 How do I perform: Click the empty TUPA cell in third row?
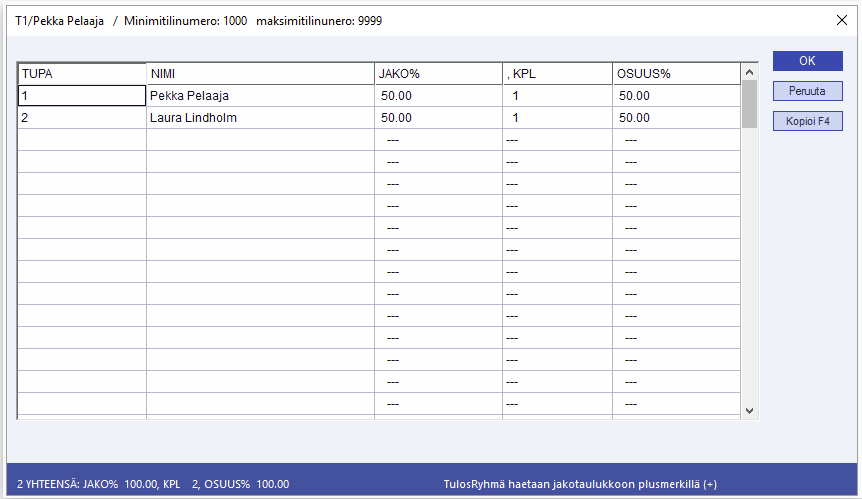[82, 140]
